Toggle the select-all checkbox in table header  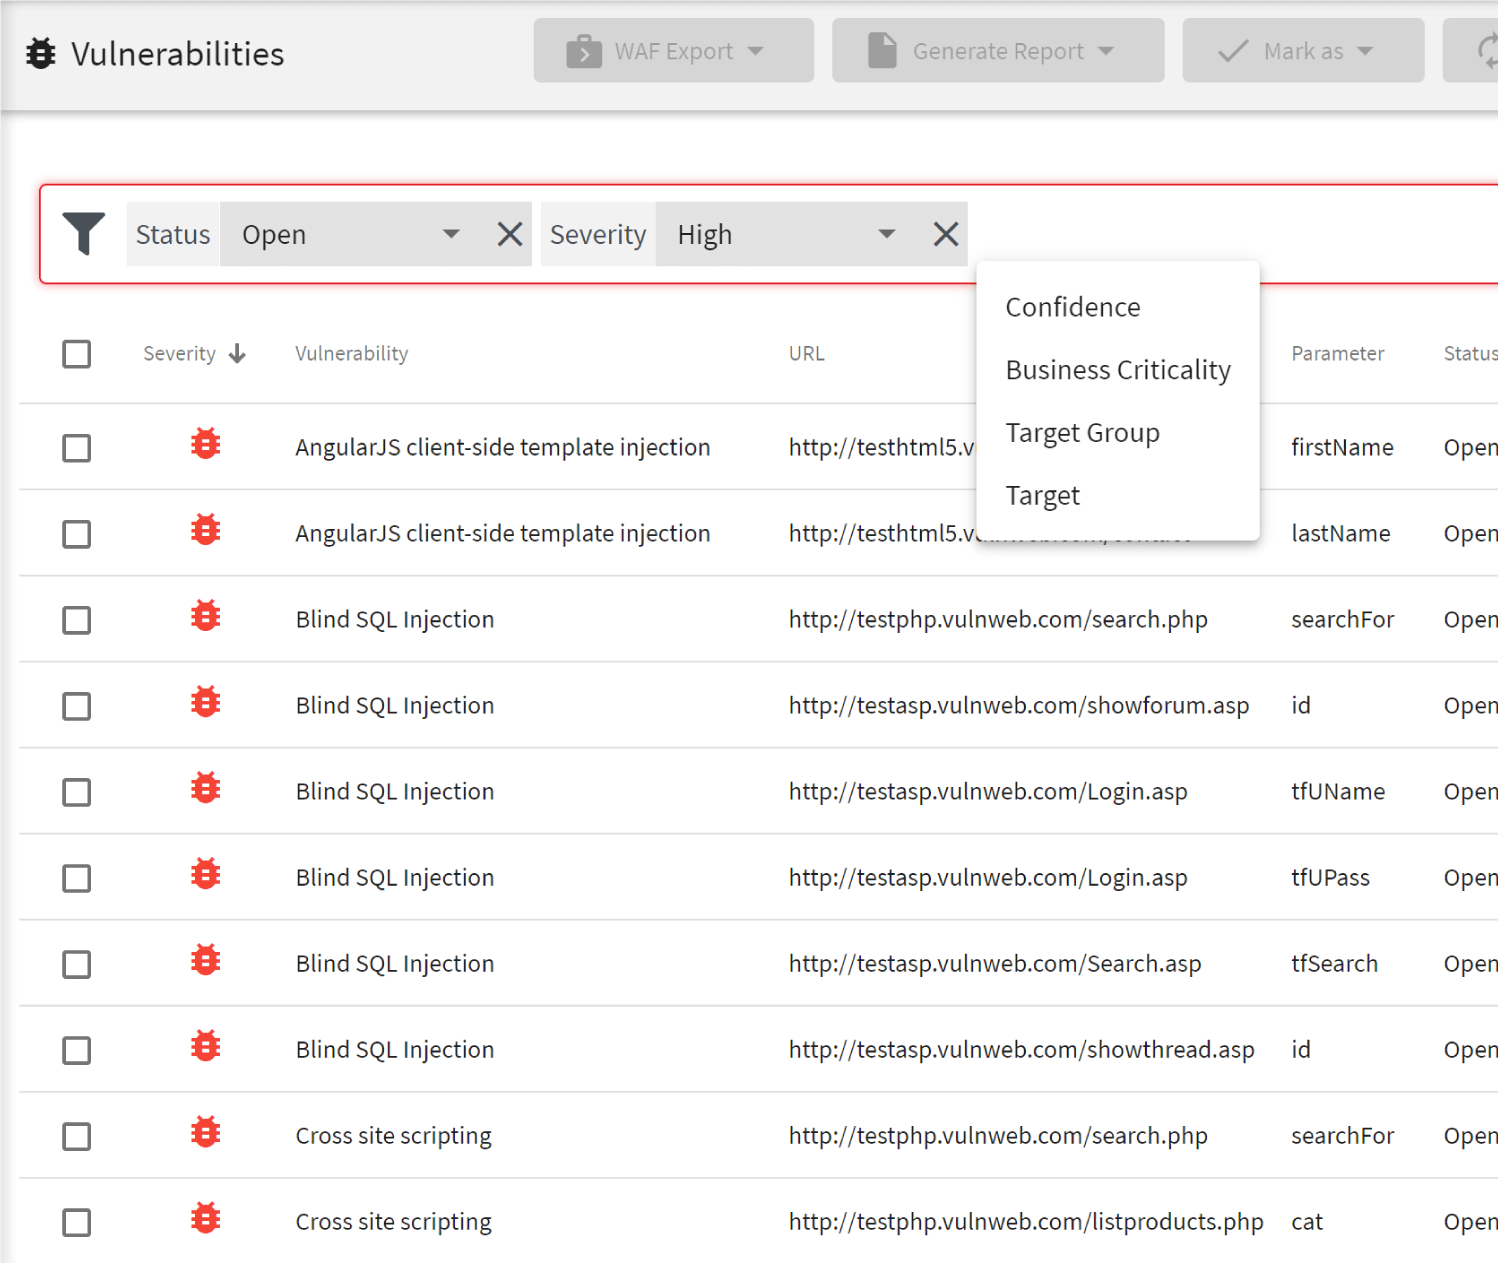click(x=77, y=354)
